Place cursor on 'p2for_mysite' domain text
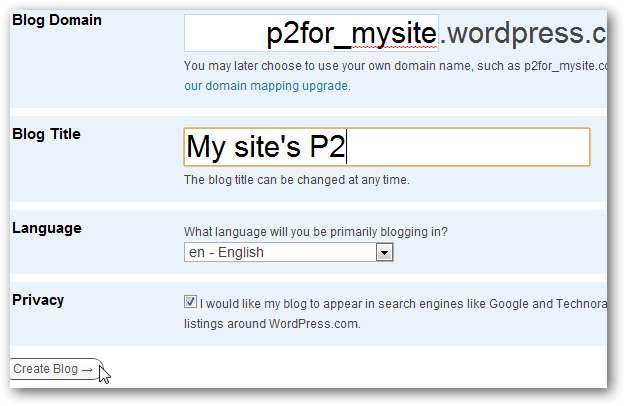Image resolution: width=625 pixels, height=406 pixels. 351,34
